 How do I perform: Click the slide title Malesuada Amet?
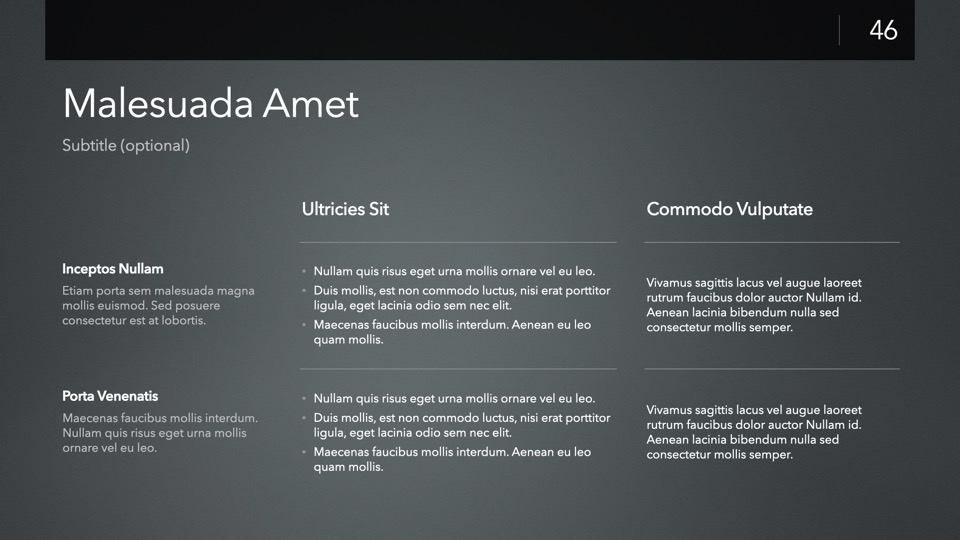pos(210,104)
